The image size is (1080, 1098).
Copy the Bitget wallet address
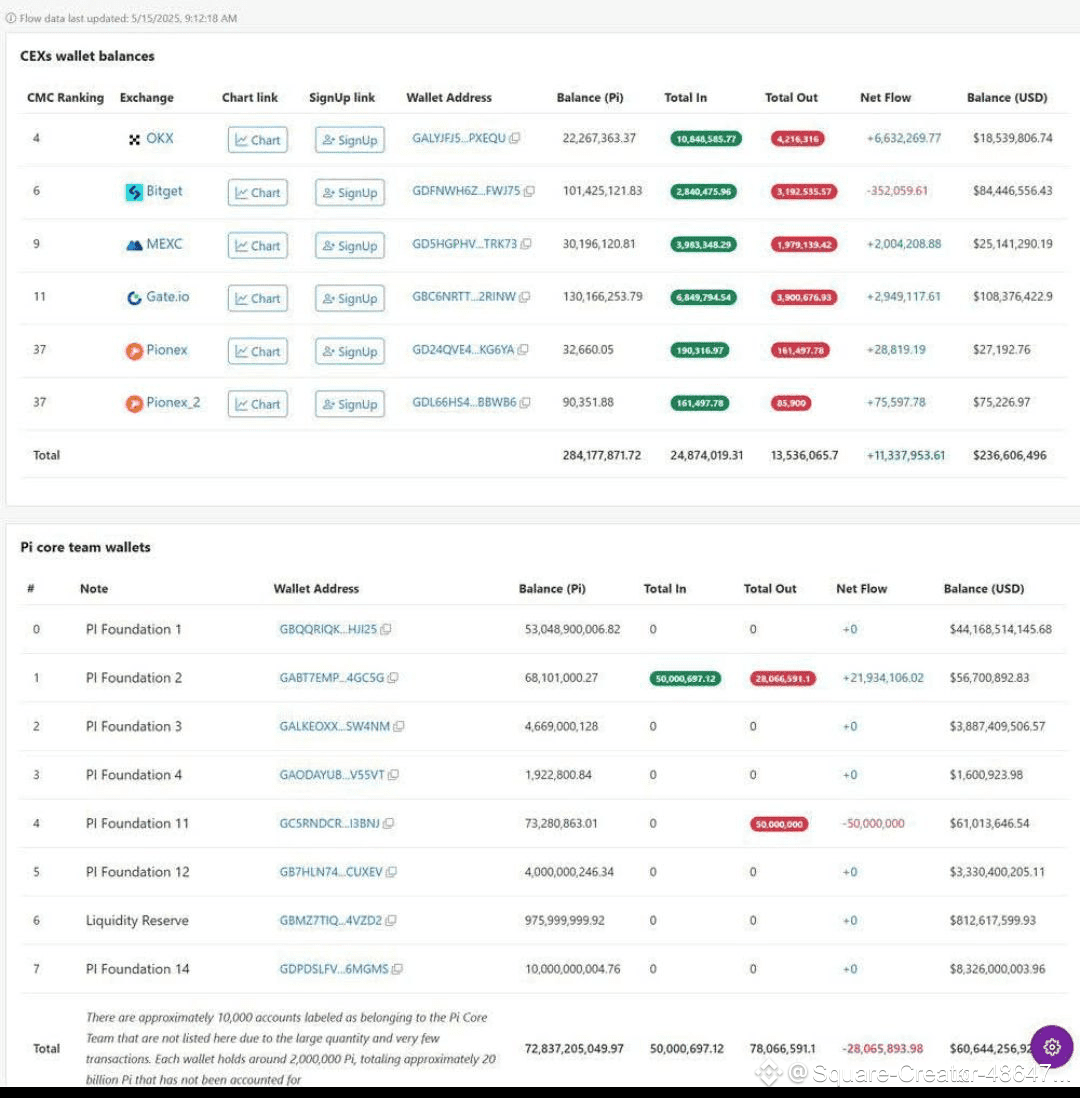pyautogui.click(x=529, y=190)
